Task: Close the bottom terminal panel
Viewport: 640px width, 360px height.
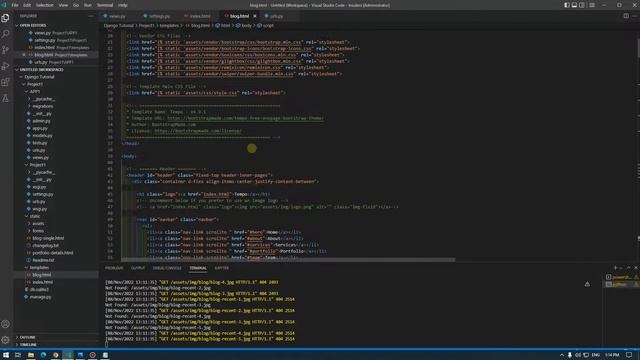Action: 636,268
